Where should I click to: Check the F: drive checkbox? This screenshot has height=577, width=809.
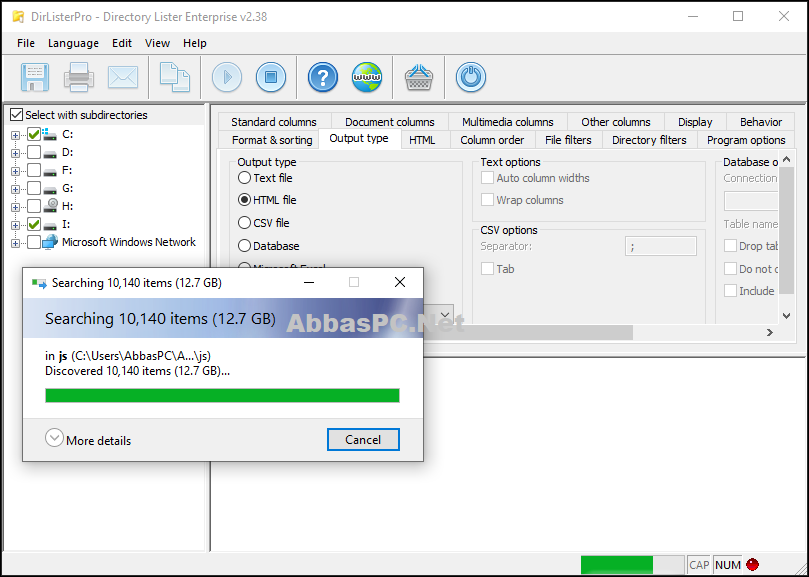click(x=34, y=170)
